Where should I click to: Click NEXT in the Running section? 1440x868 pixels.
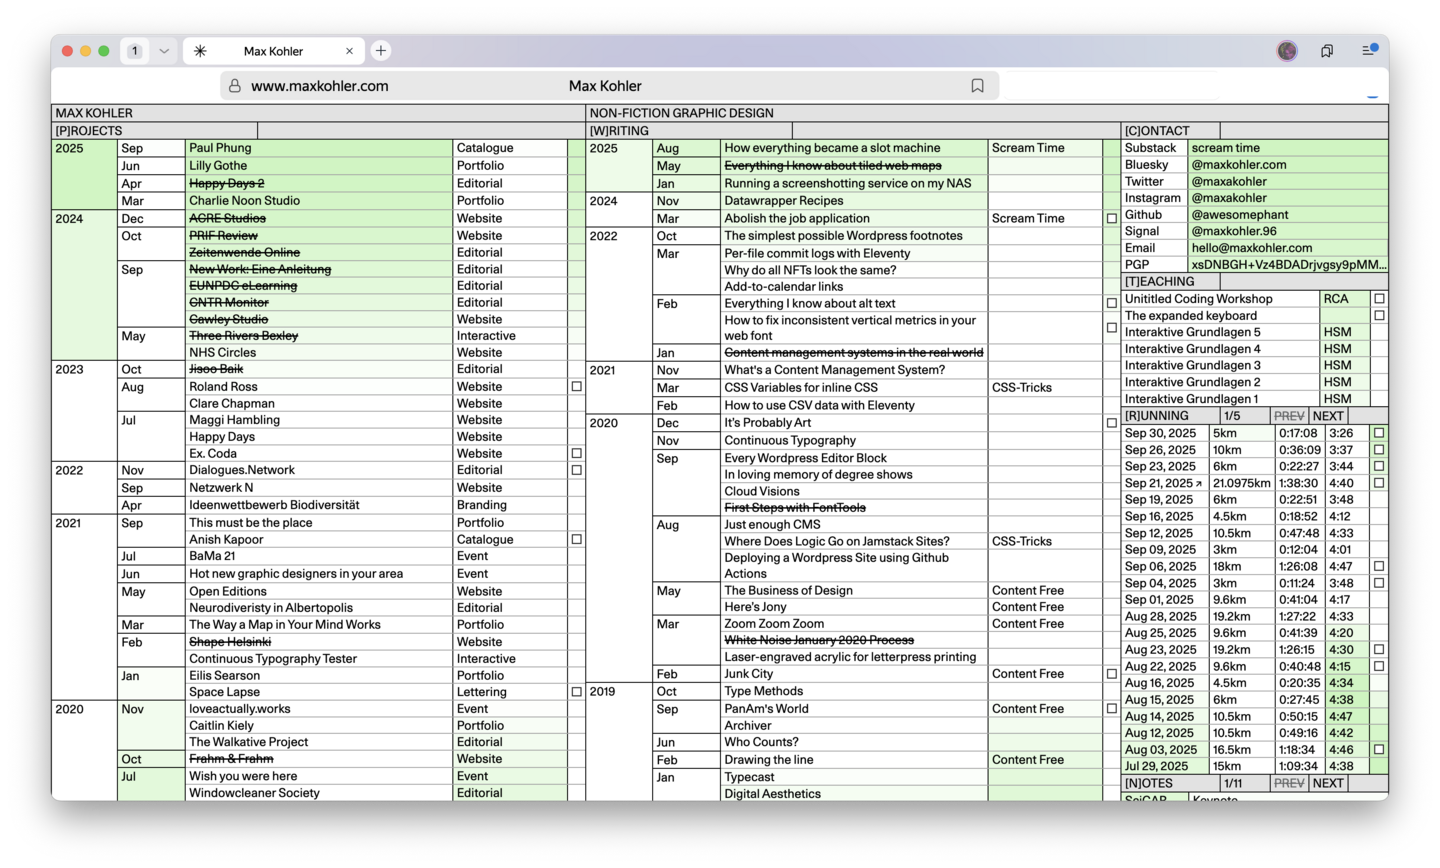(1328, 416)
